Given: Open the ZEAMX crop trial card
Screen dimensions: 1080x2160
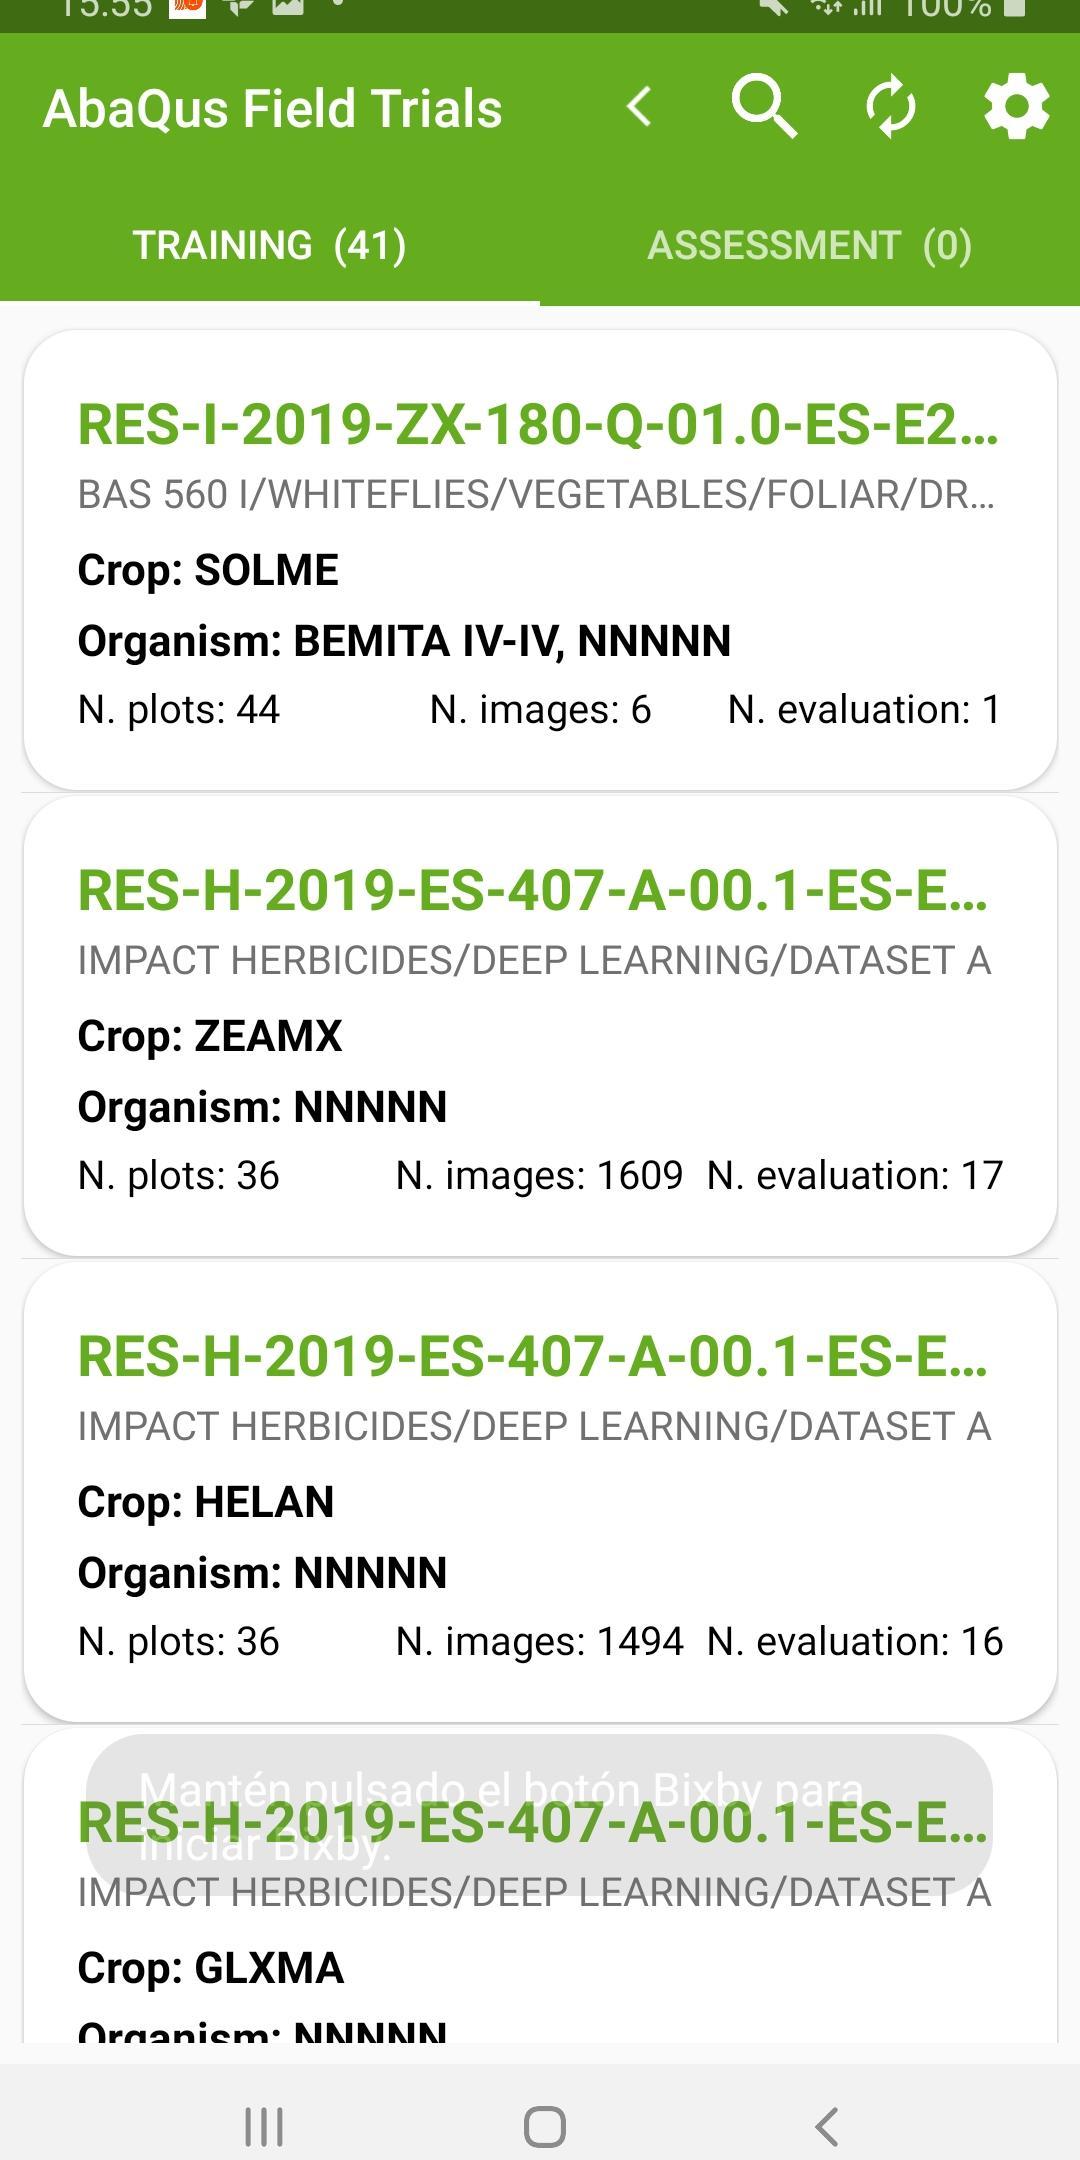Looking at the screenshot, I should (x=540, y=1026).
